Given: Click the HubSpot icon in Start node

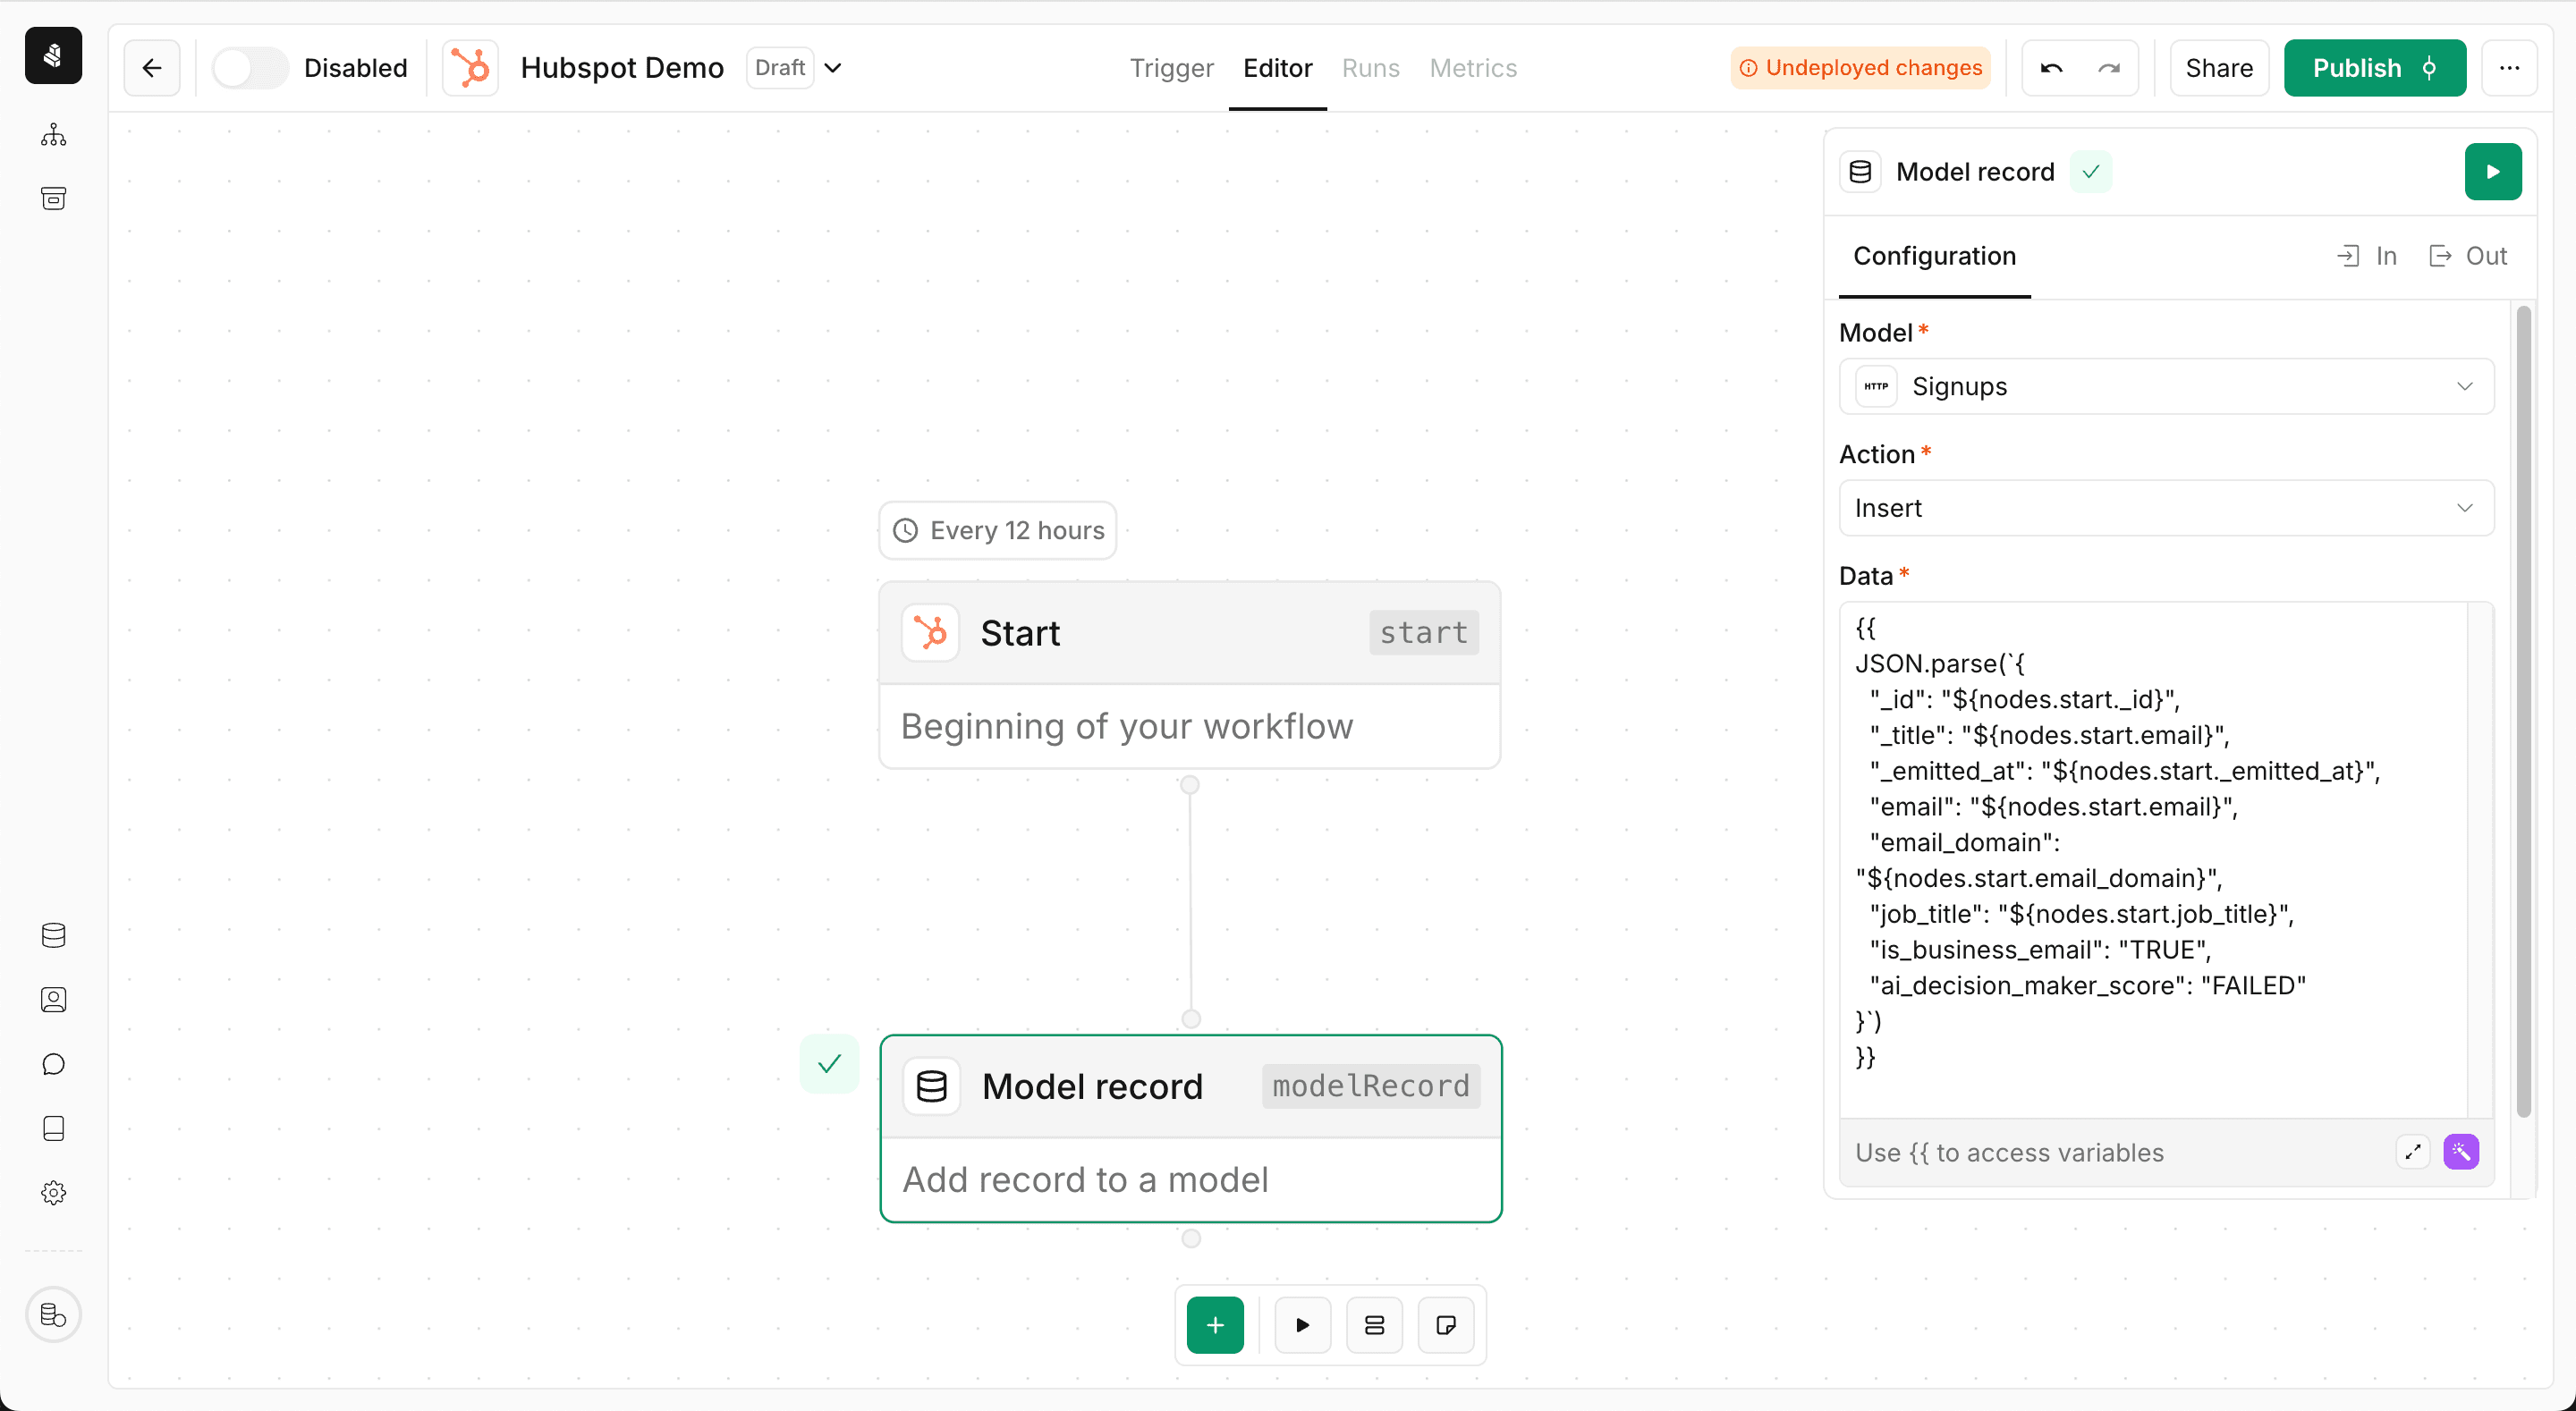Looking at the screenshot, I should 930,633.
